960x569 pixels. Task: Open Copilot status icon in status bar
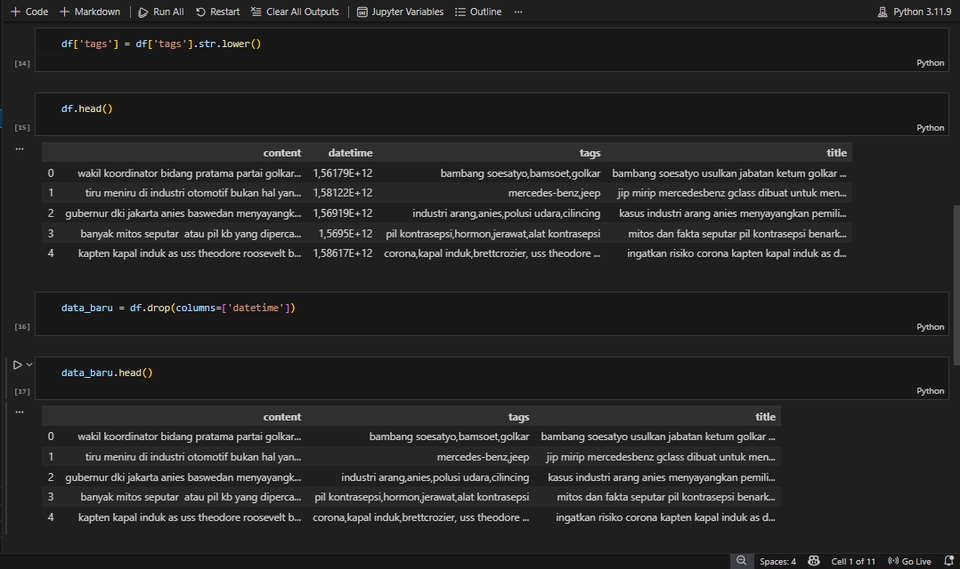coord(814,561)
